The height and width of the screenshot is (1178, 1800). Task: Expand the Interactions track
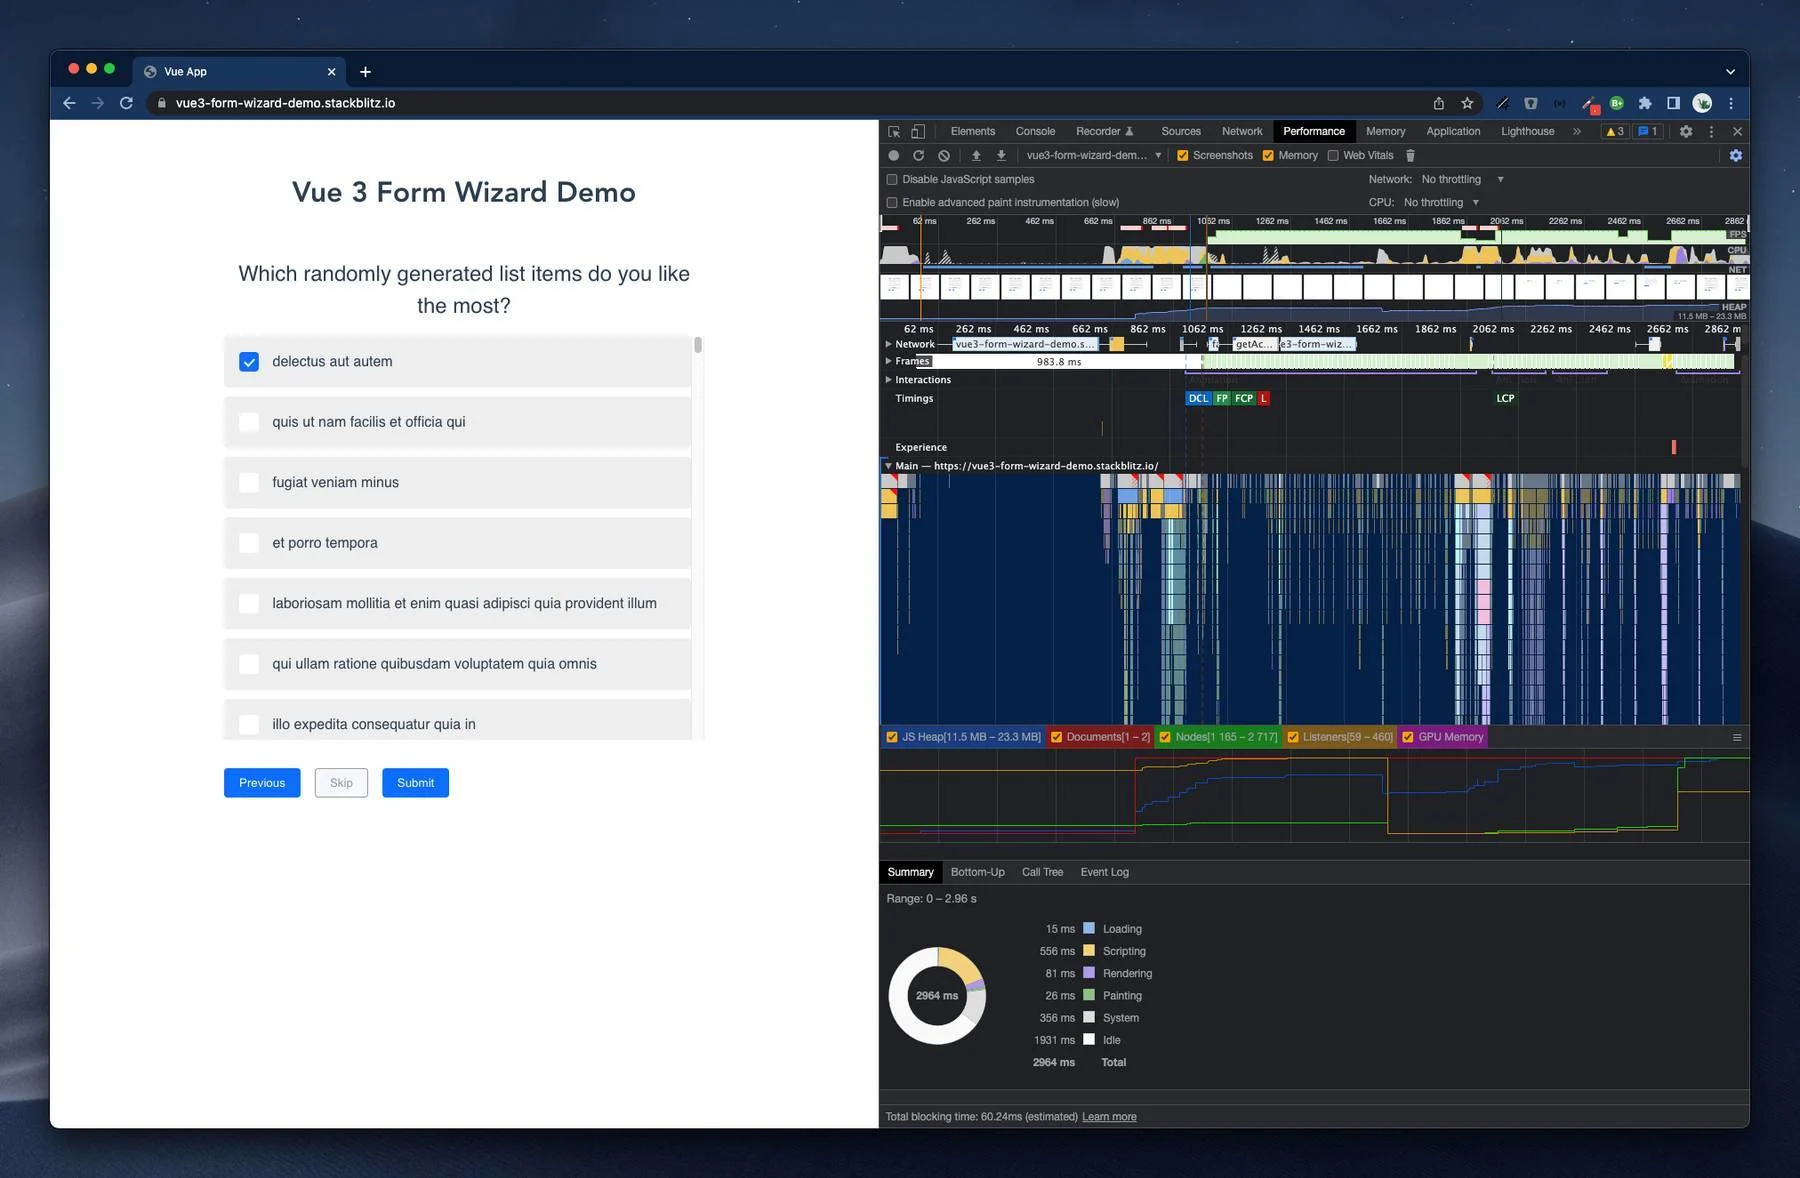tap(888, 380)
